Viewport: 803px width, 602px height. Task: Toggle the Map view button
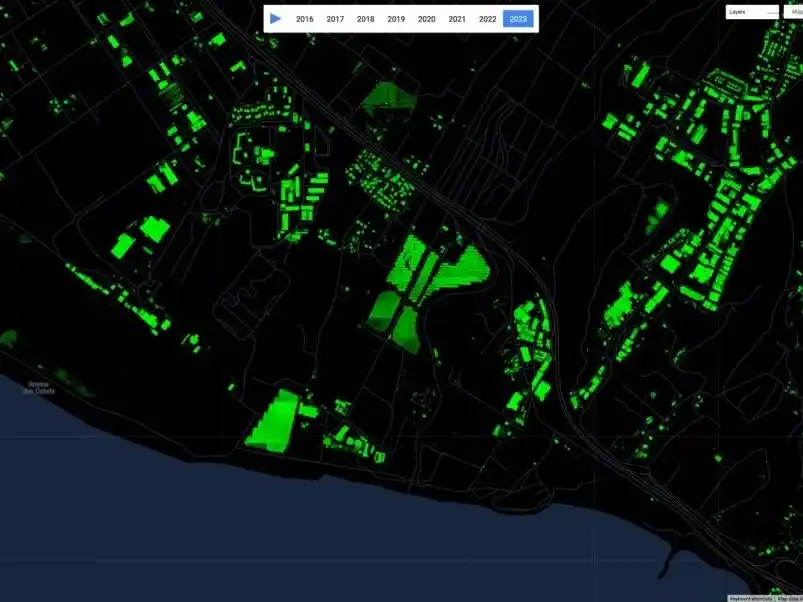click(796, 11)
